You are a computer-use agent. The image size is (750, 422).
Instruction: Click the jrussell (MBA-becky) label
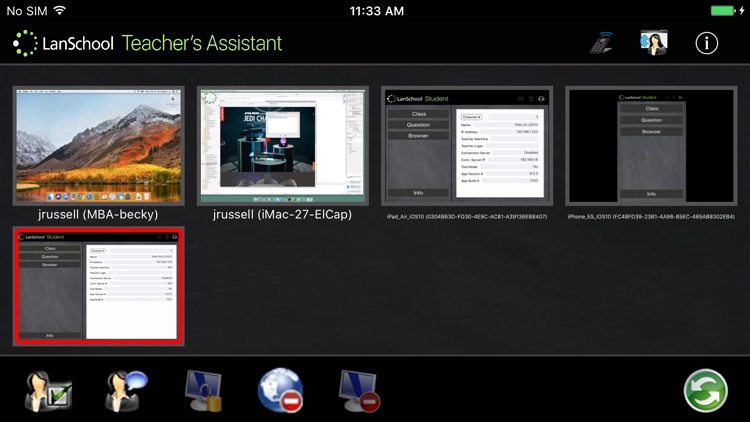click(x=98, y=214)
